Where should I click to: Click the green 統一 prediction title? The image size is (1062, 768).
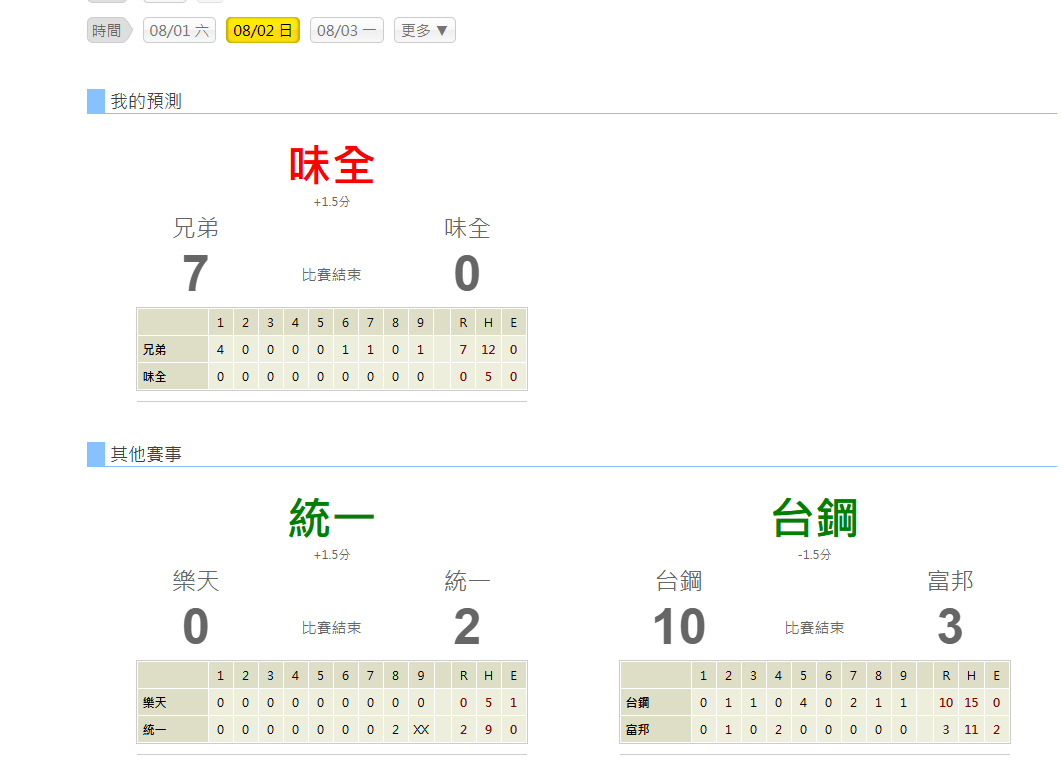[x=332, y=518]
